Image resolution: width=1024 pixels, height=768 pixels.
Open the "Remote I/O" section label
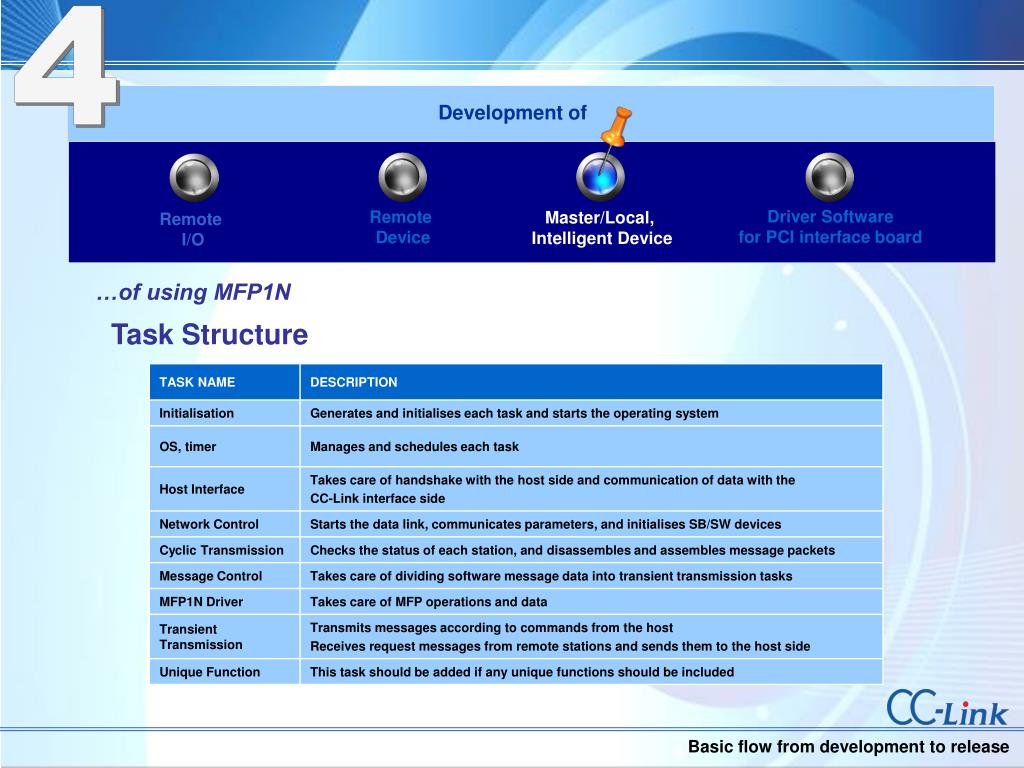tap(191, 229)
